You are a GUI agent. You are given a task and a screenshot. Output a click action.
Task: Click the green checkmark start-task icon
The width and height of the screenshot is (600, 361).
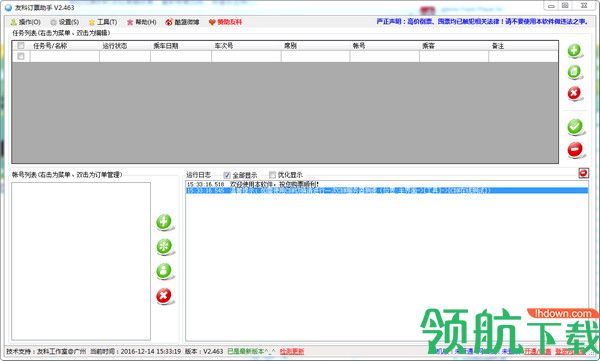575,127
